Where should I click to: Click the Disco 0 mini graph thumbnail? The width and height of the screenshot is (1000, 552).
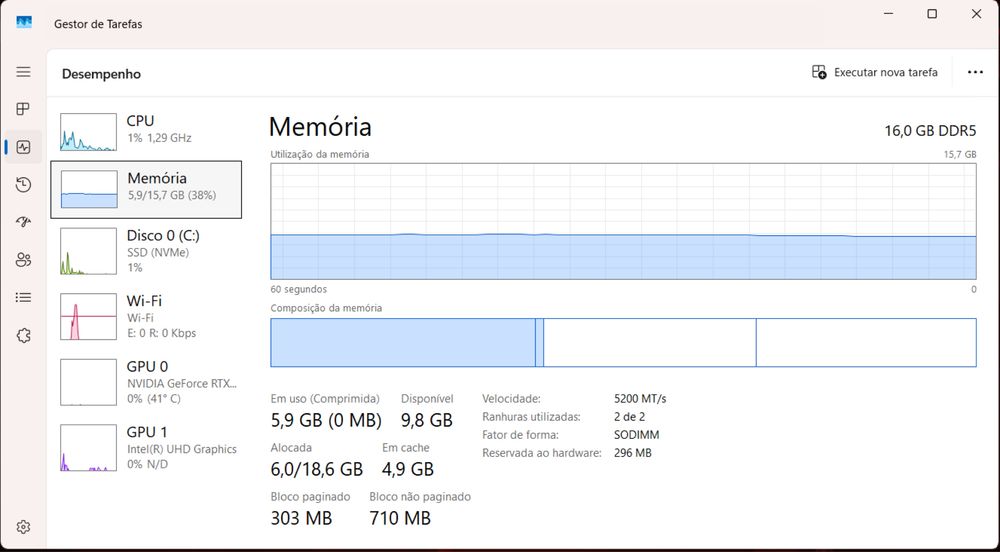click(89, 251)
